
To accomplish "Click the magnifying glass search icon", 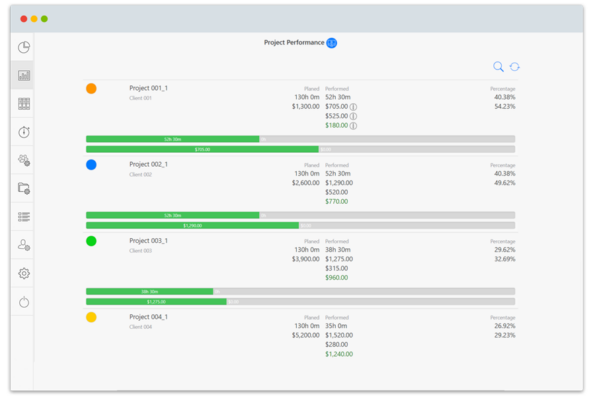I will [x=498, y=67].
